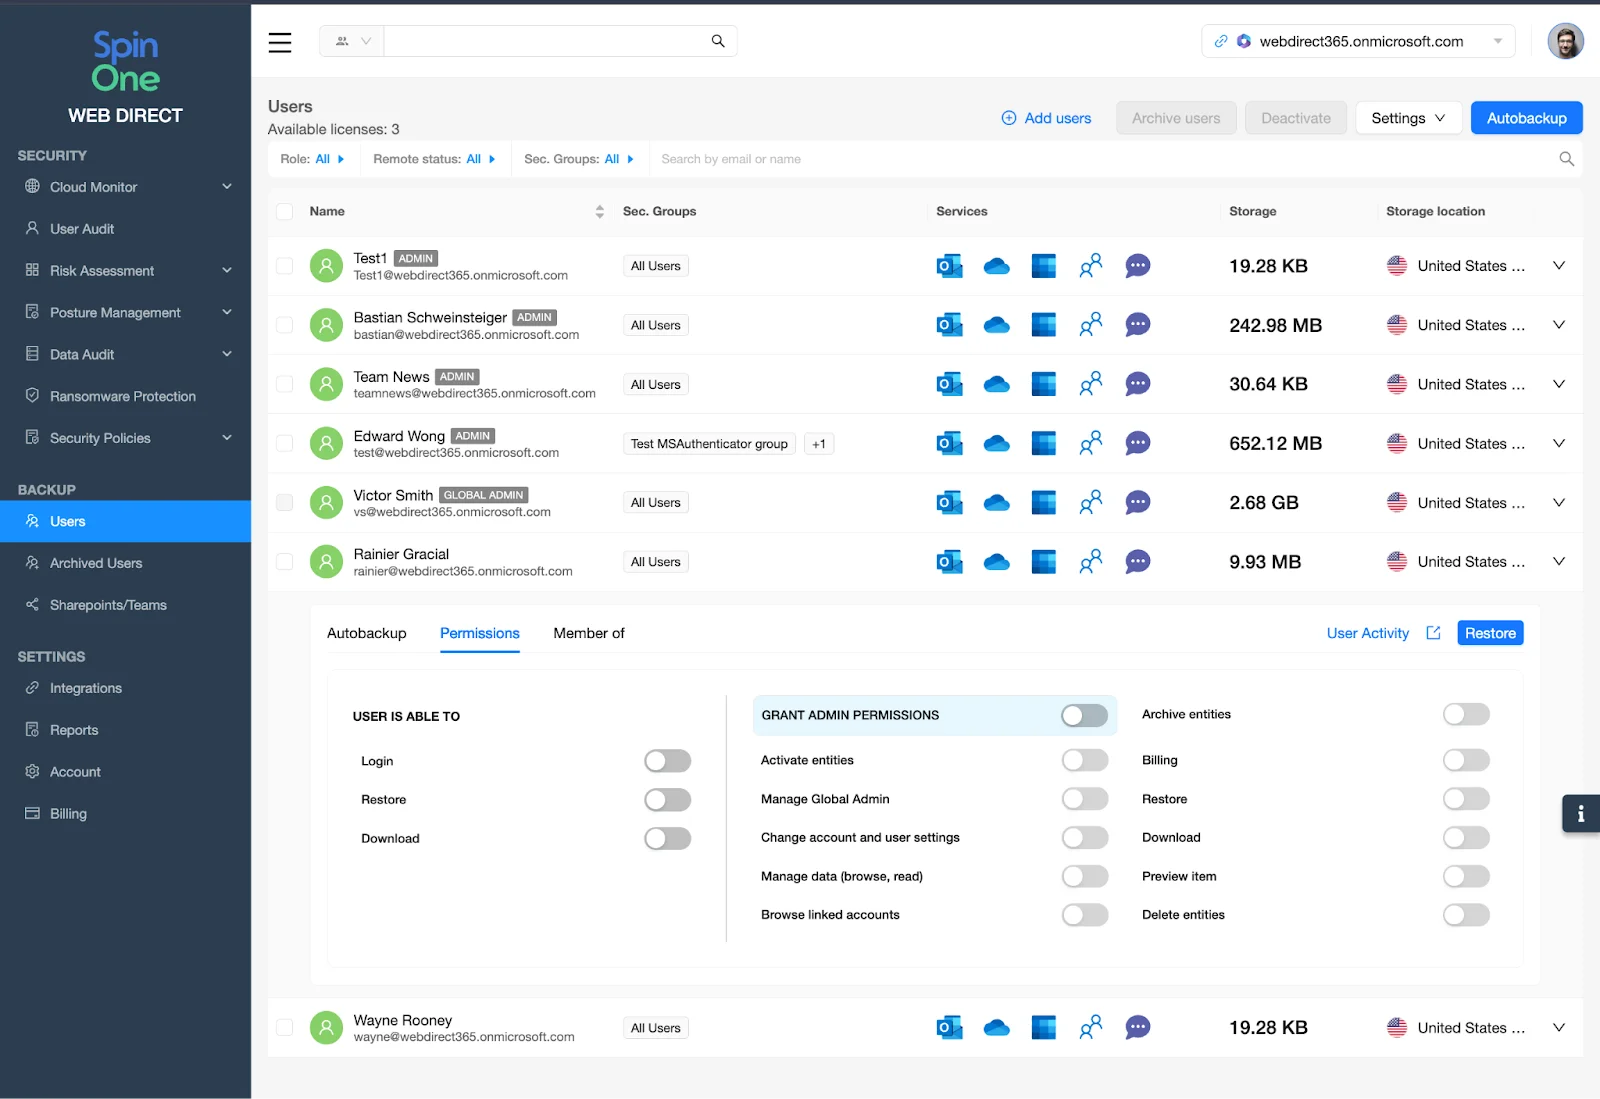This screenshot has width=1600, height=1099.
Task: Select User Audit in the sidebar
Action: [x=81, y=228]
